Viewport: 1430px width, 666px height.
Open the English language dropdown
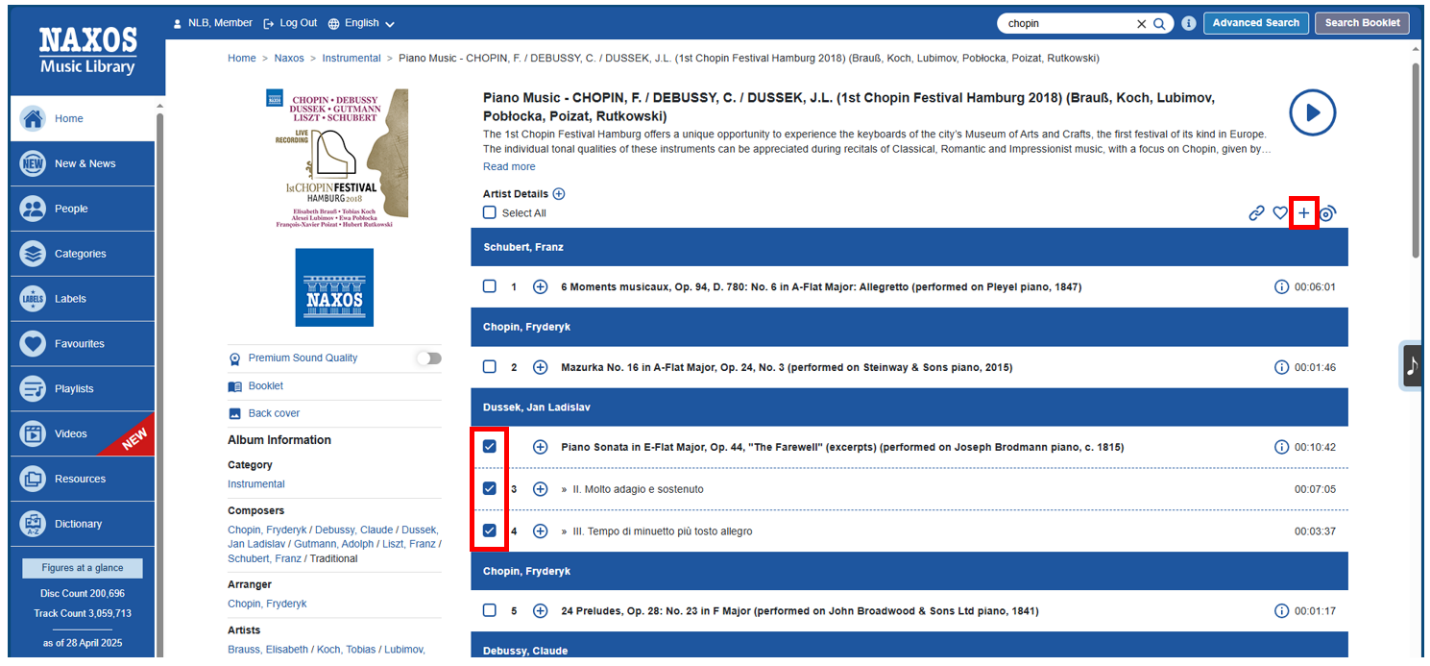361,23
